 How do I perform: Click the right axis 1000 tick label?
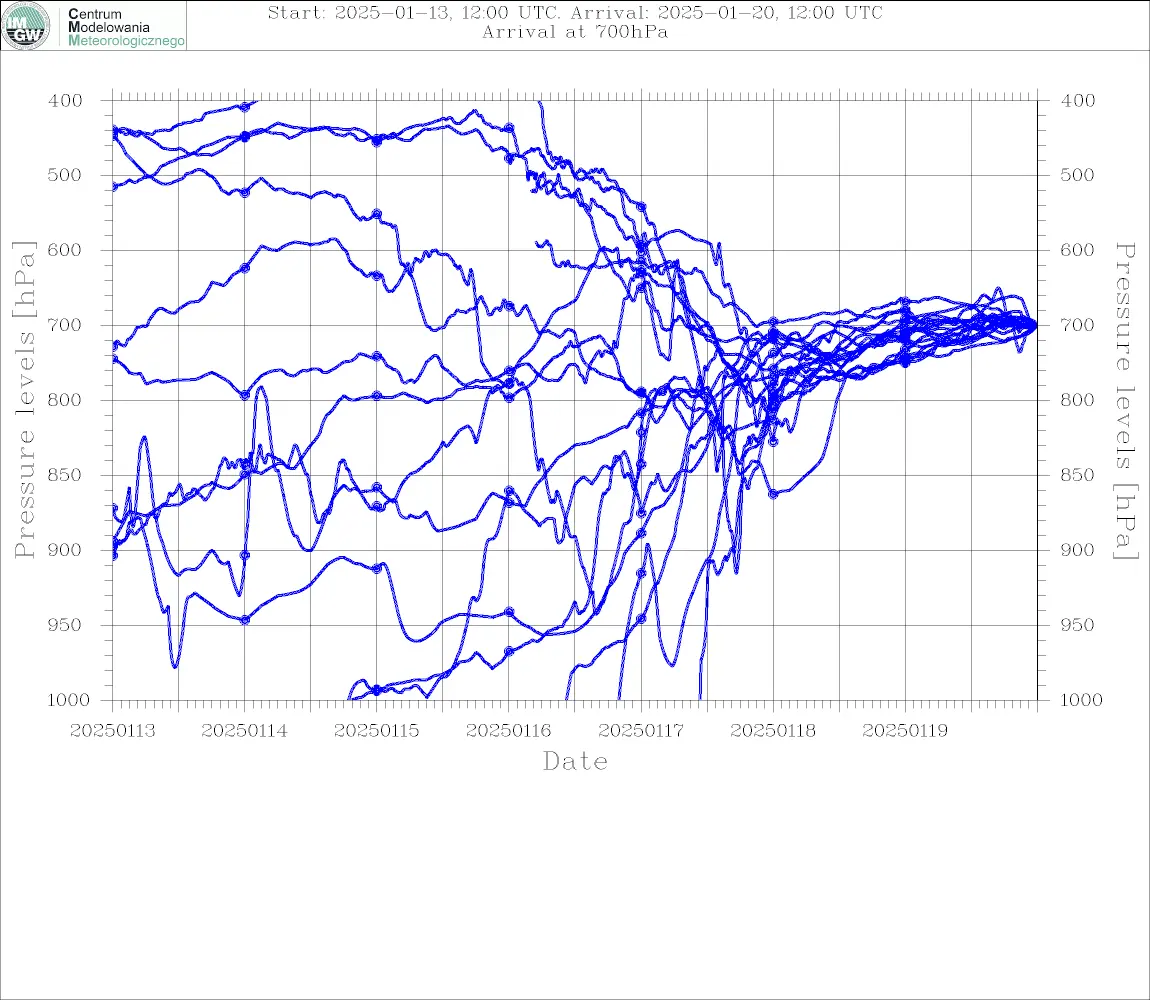[1081, 700]
